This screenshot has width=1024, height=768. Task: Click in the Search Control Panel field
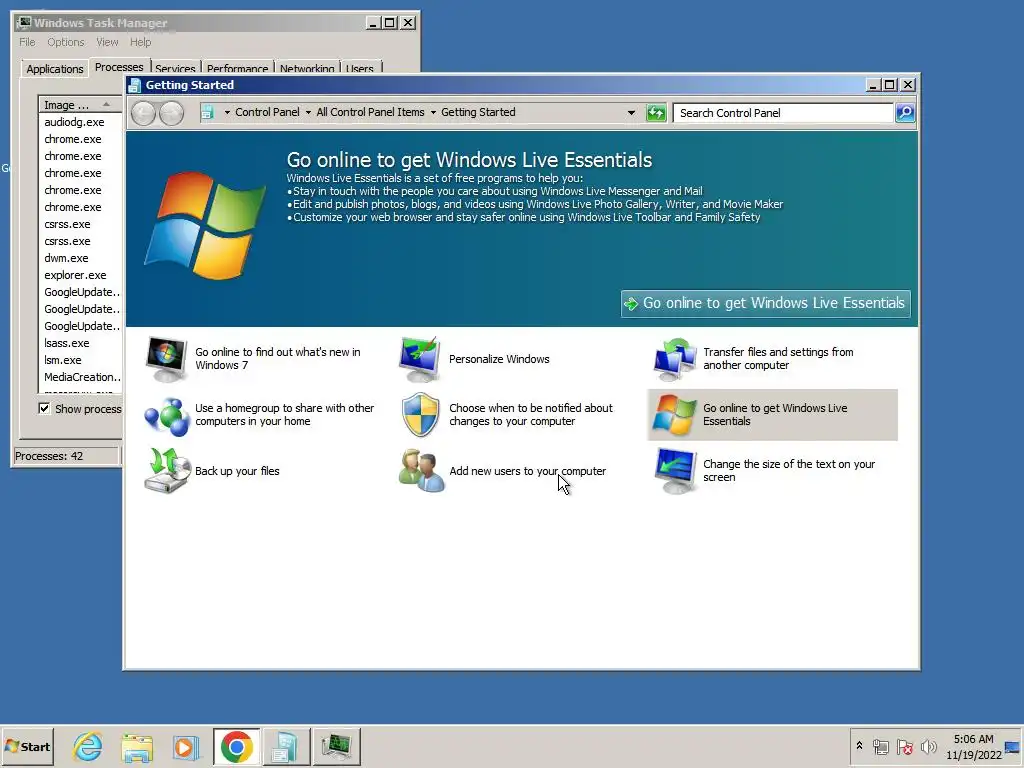click(783, 113)
